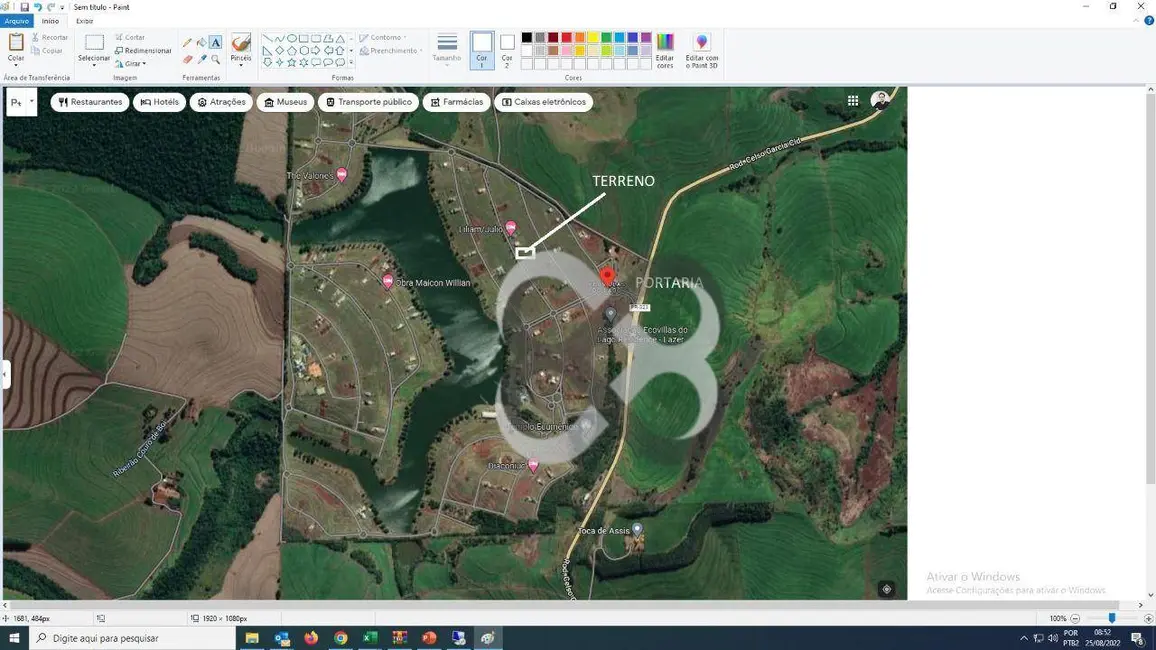
Task: Click the Redimensionar button
Action: coord(144,50)
